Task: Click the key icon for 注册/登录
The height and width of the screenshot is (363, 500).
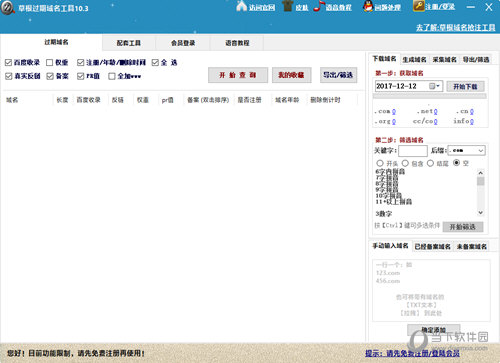Action: pos(418,6)
